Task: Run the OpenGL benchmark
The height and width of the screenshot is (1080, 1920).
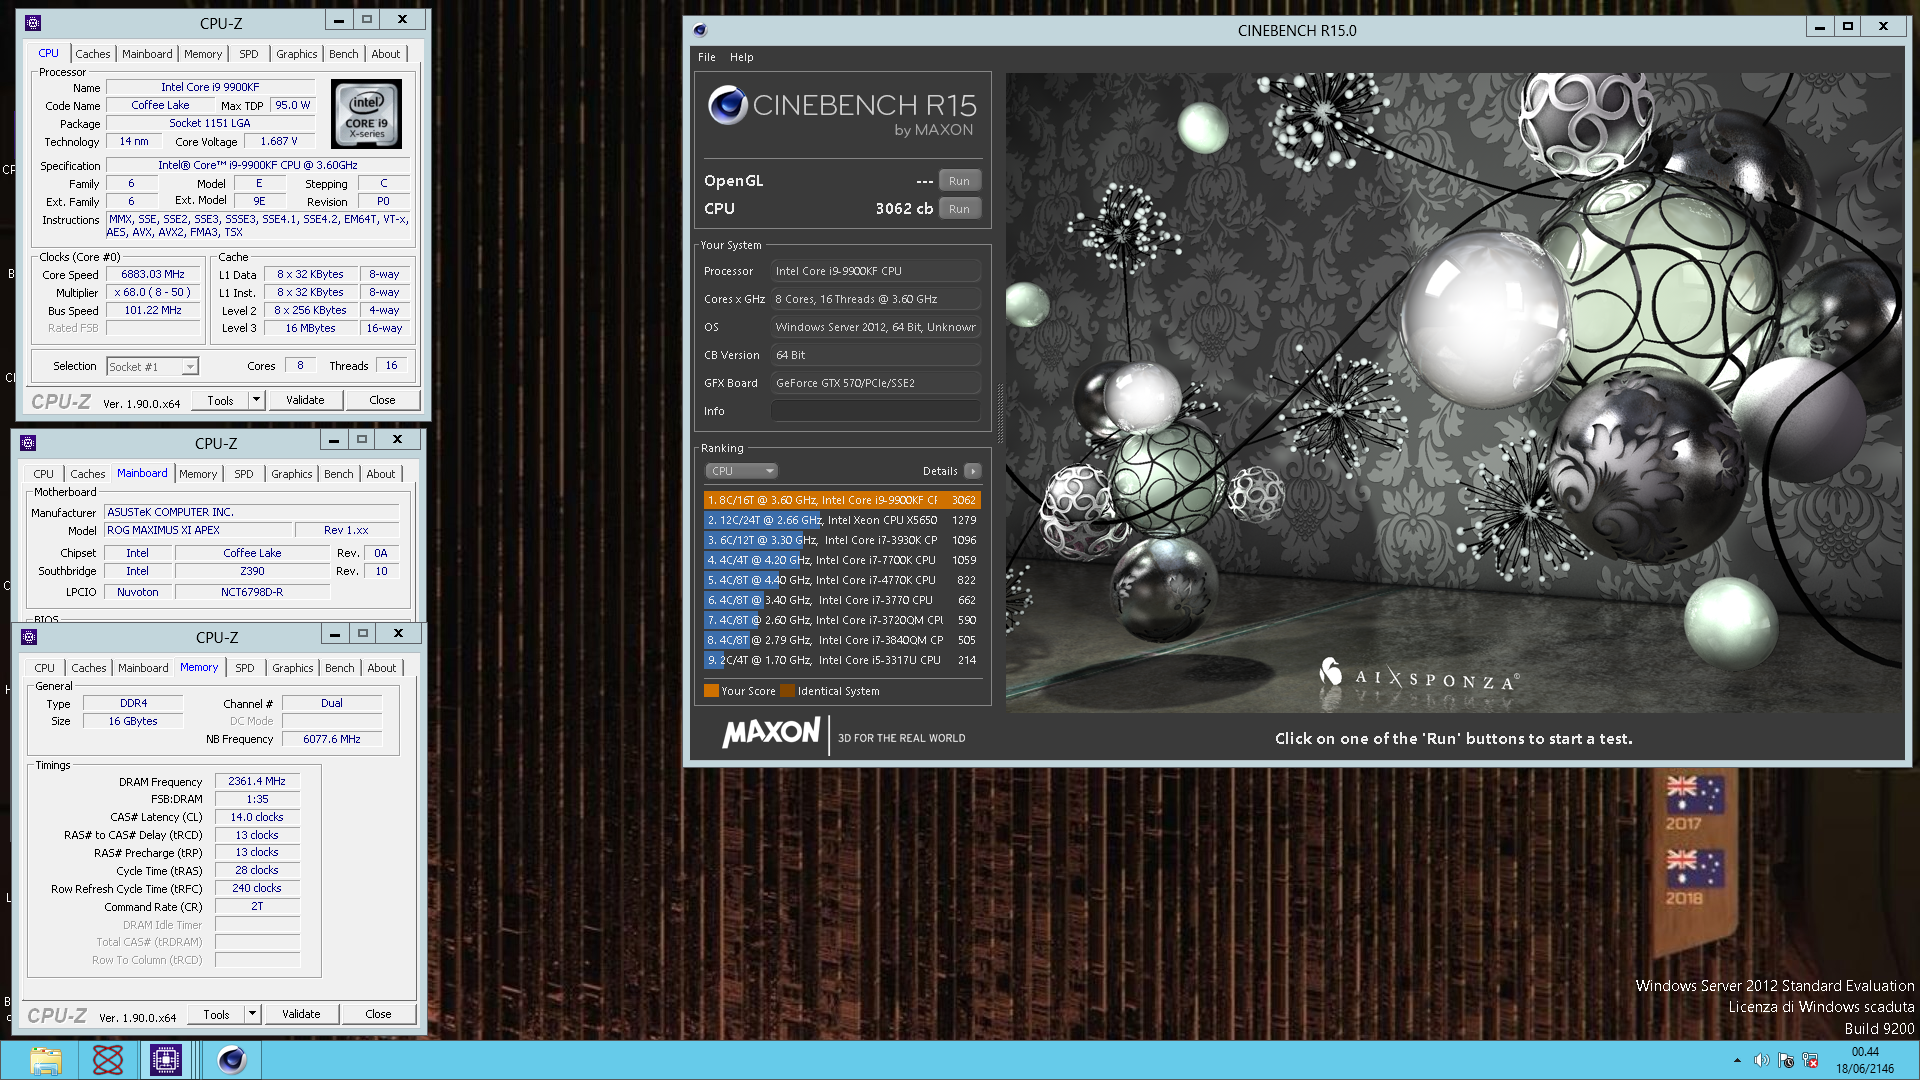Action: click(959, 181)
